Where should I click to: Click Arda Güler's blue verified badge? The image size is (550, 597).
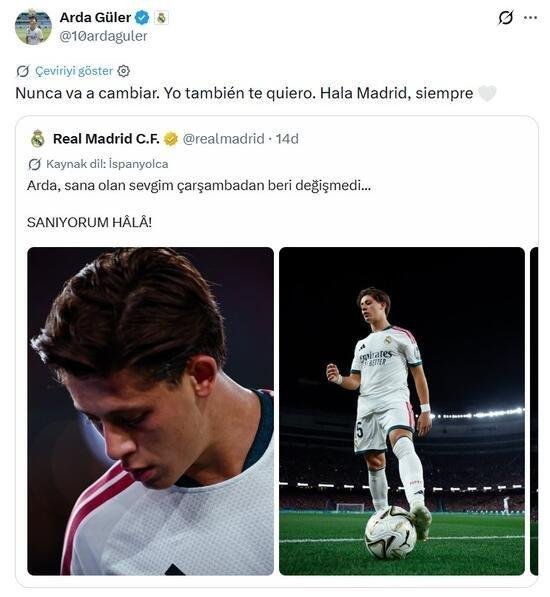tap(142, 18)
